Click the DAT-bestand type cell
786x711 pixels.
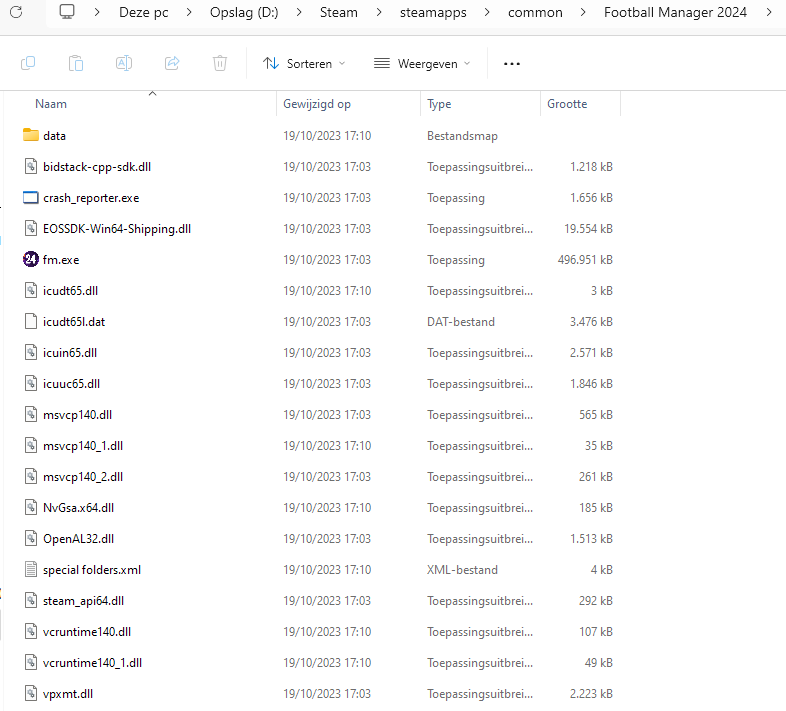coord(461,321)
